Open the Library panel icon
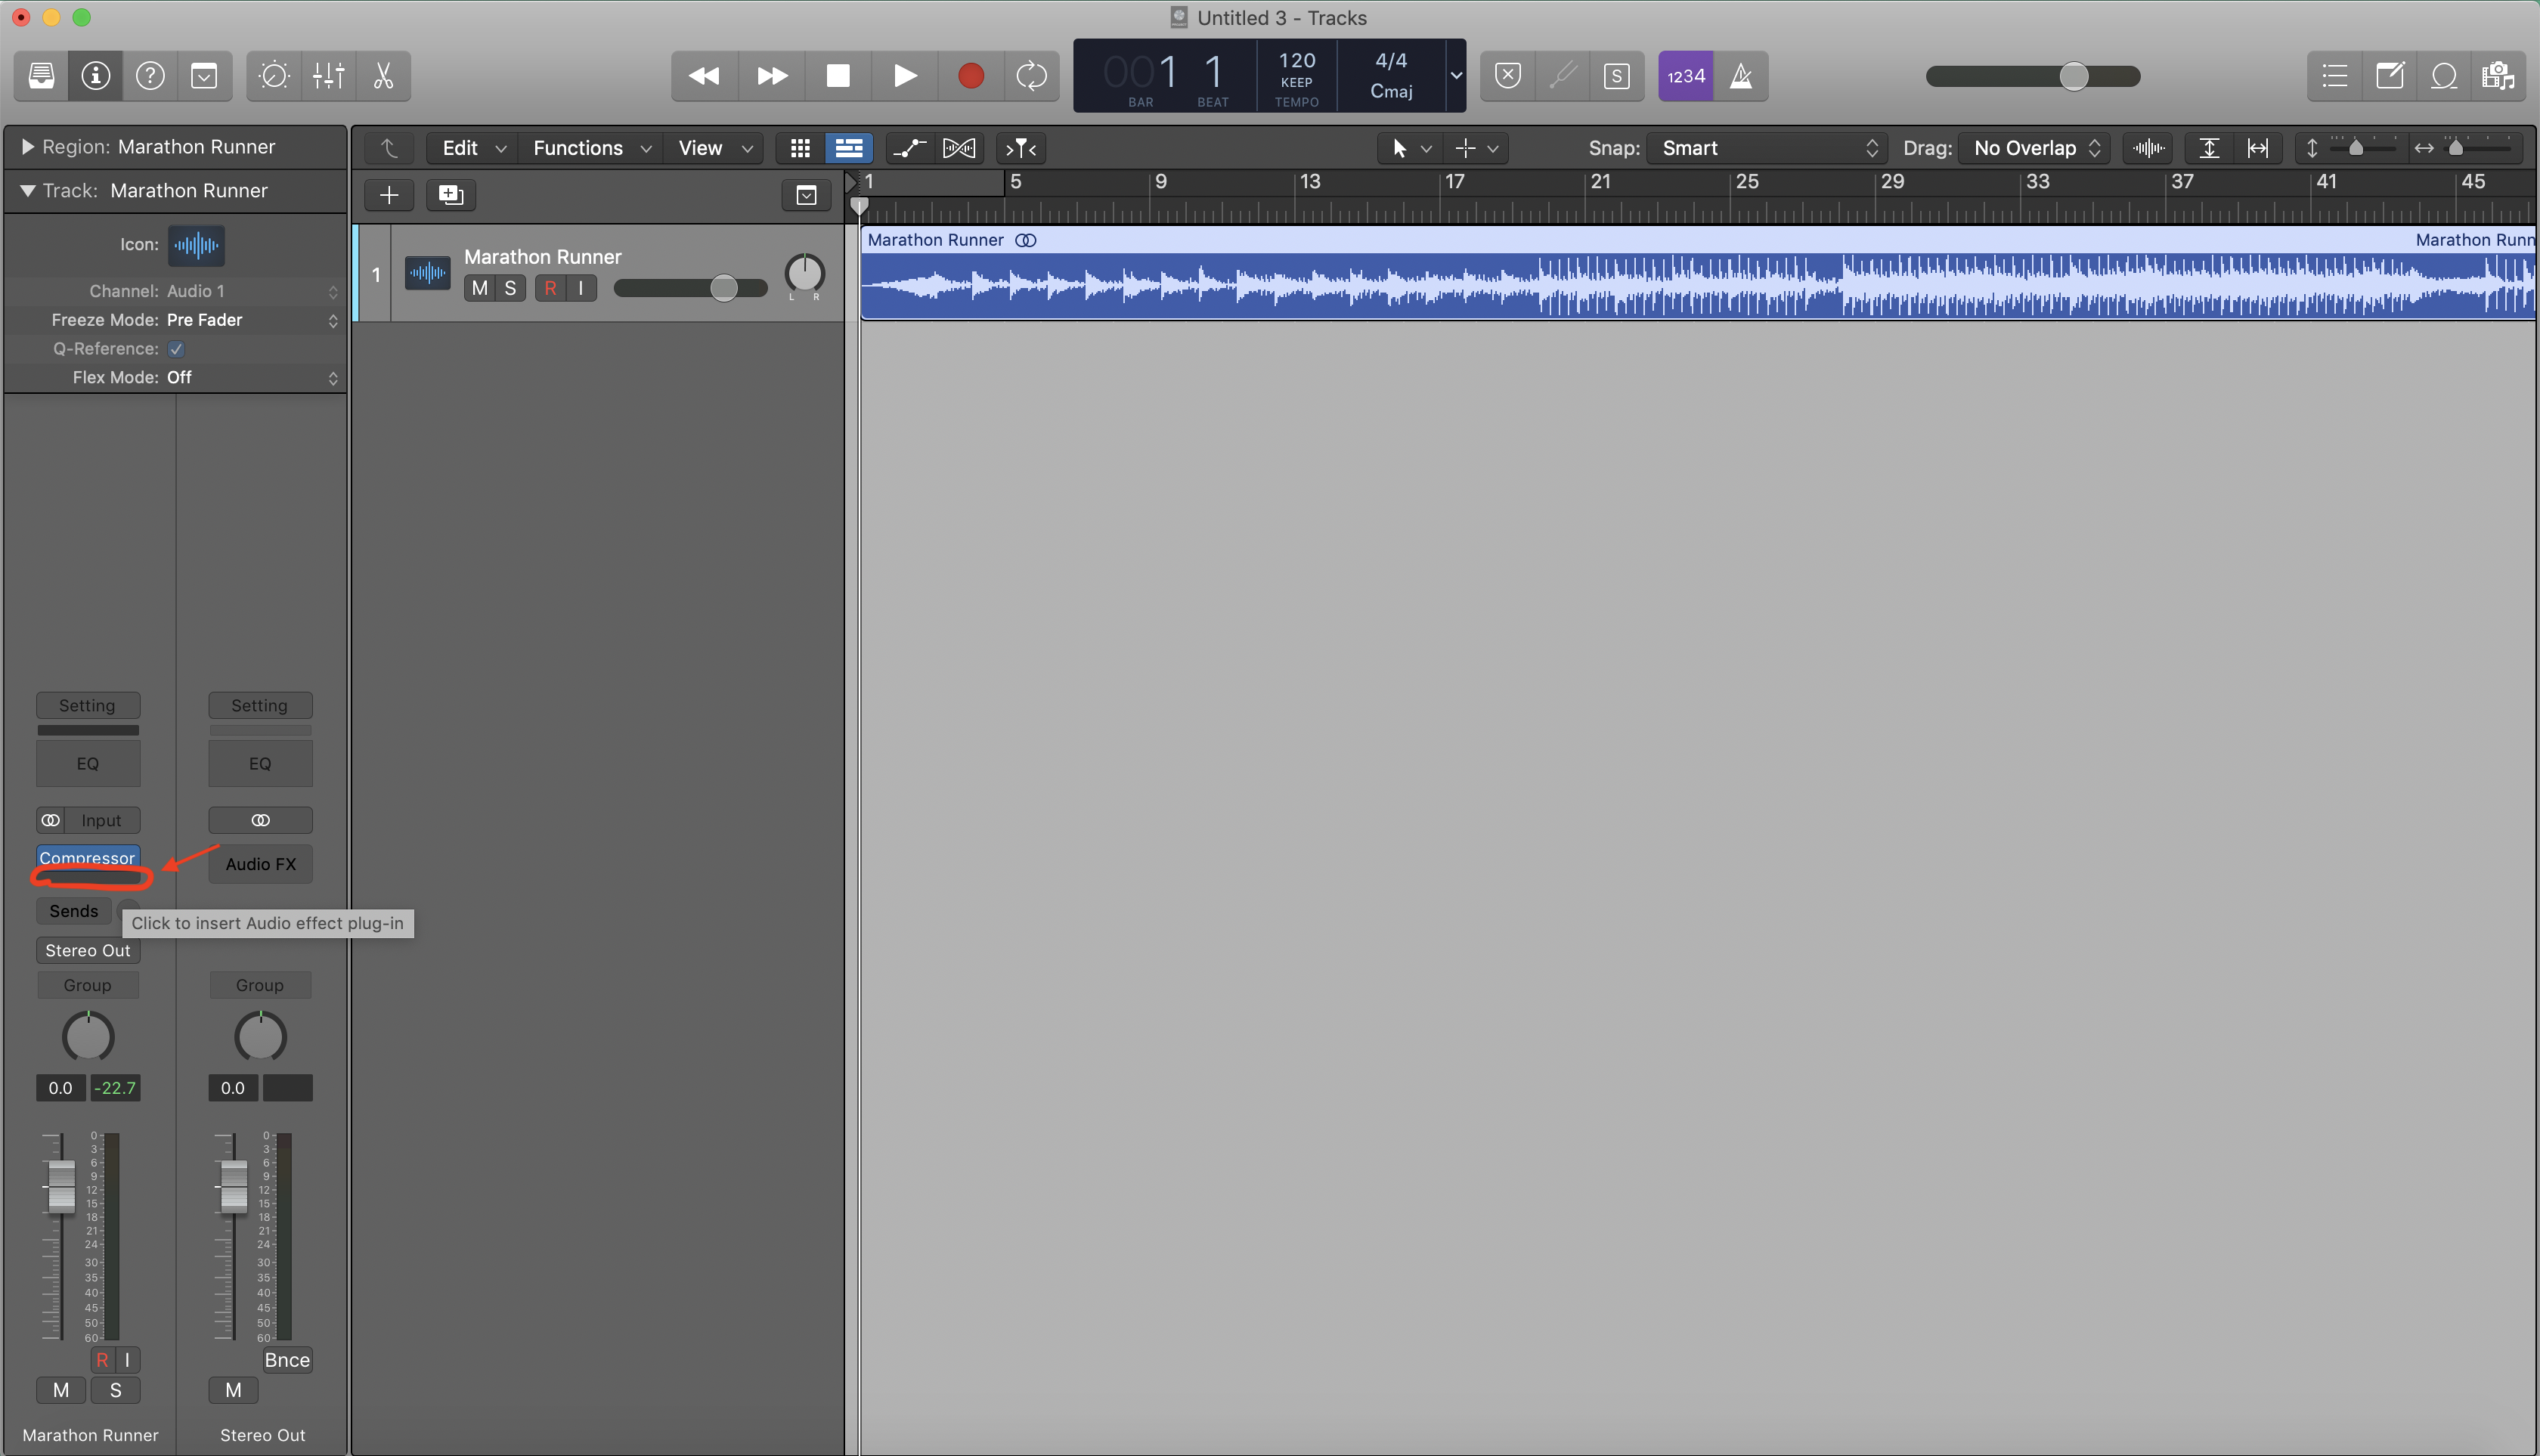The height and width of the screenshot is (1456, 2540). pos(42,76)
